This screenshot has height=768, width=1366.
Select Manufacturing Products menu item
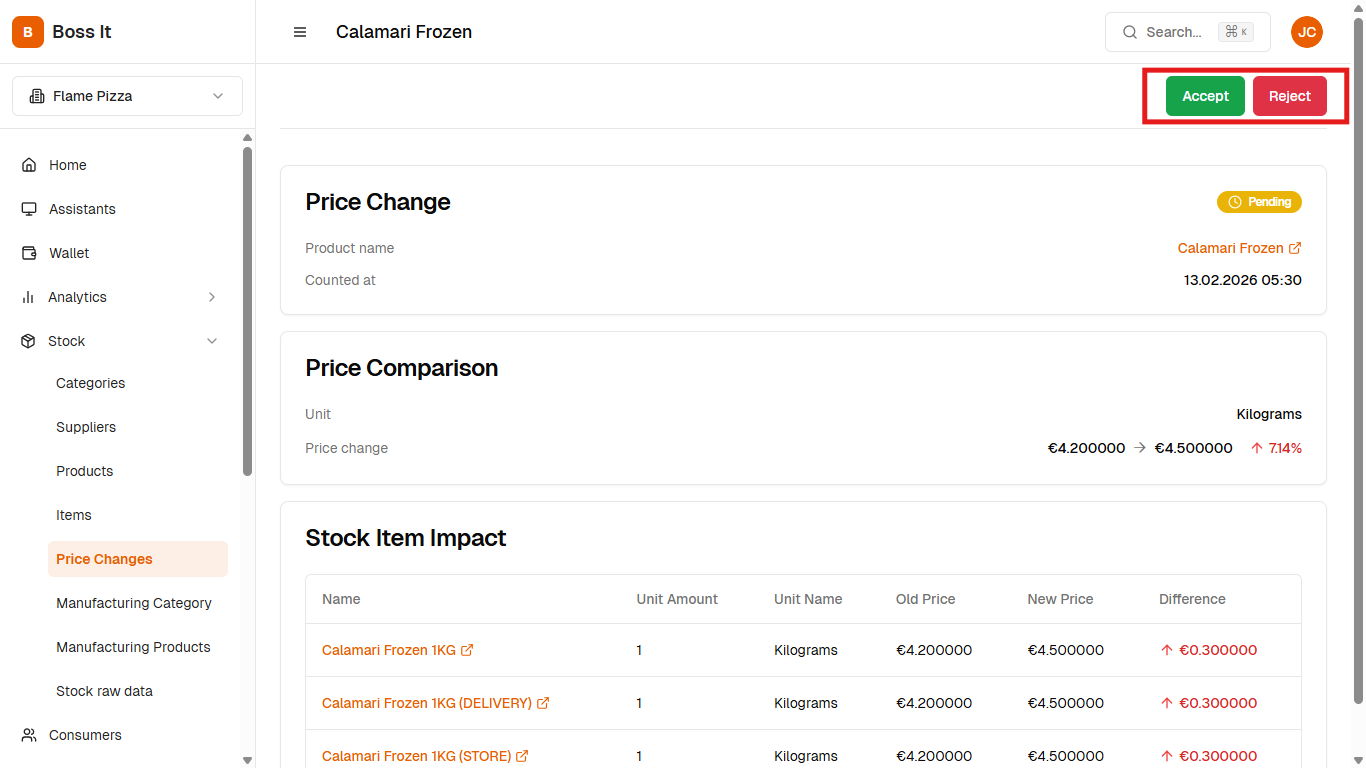[133, 647]
